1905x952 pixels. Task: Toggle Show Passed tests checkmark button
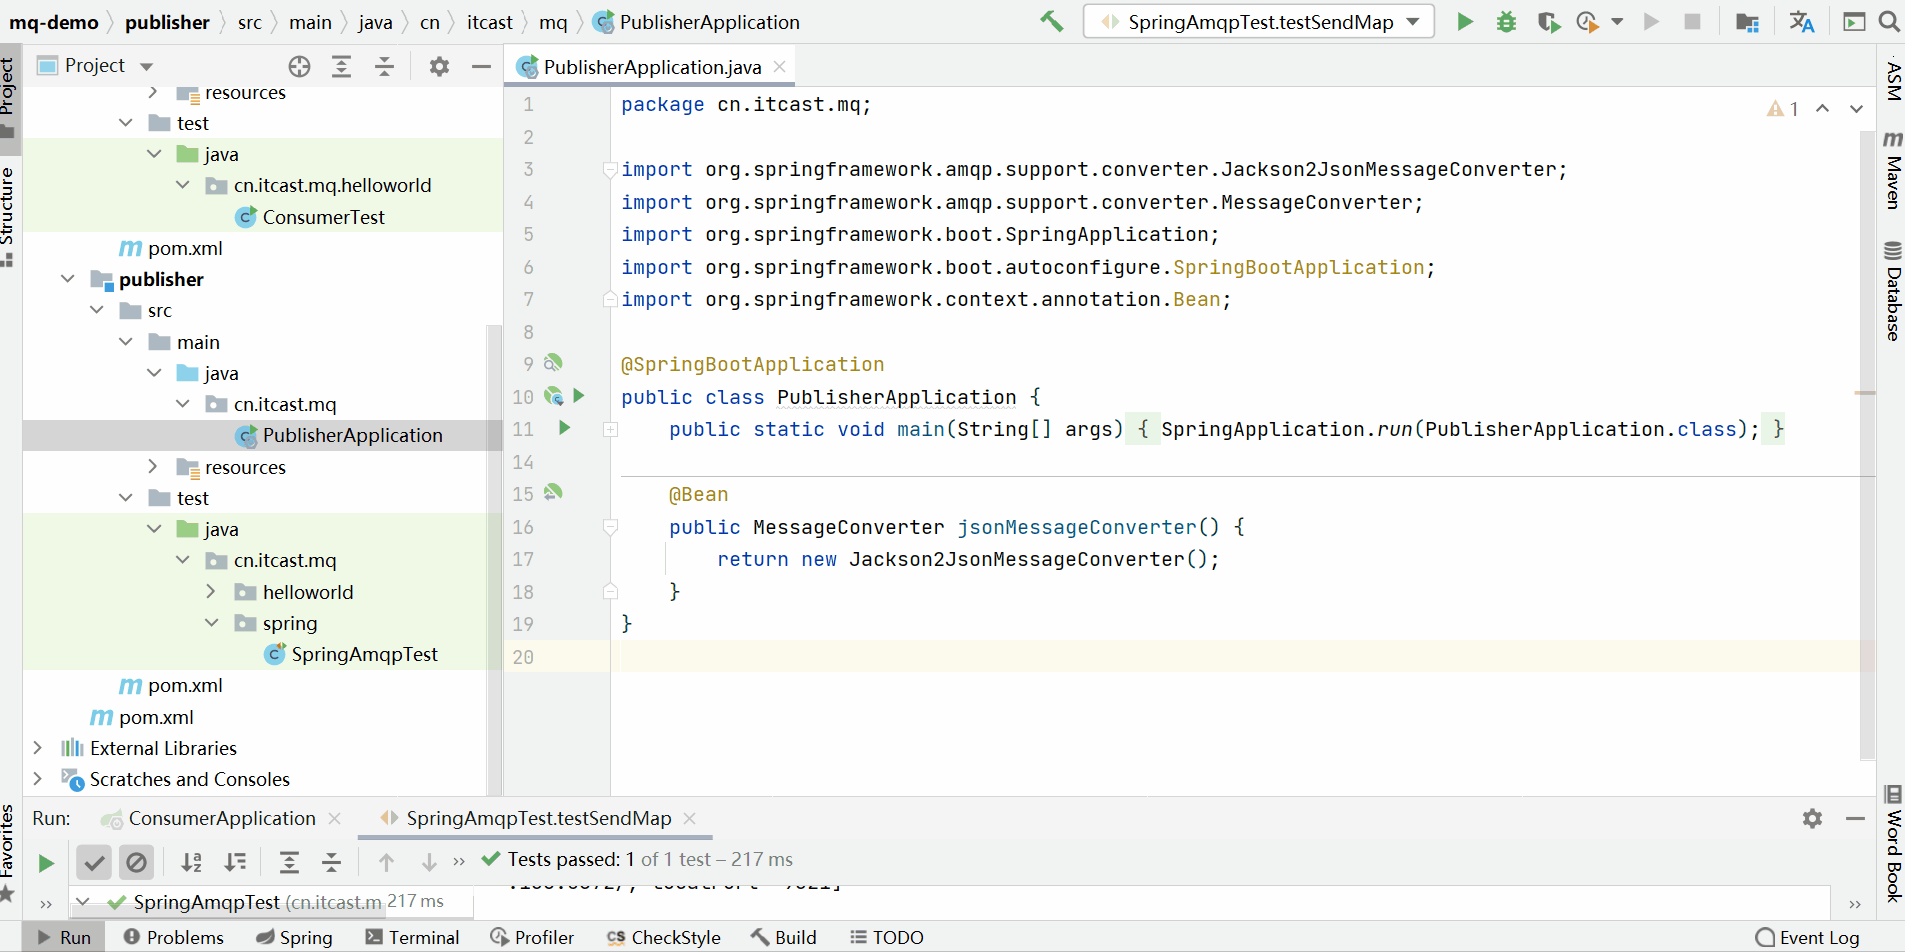pyautogui.click(x=94, y=862)
